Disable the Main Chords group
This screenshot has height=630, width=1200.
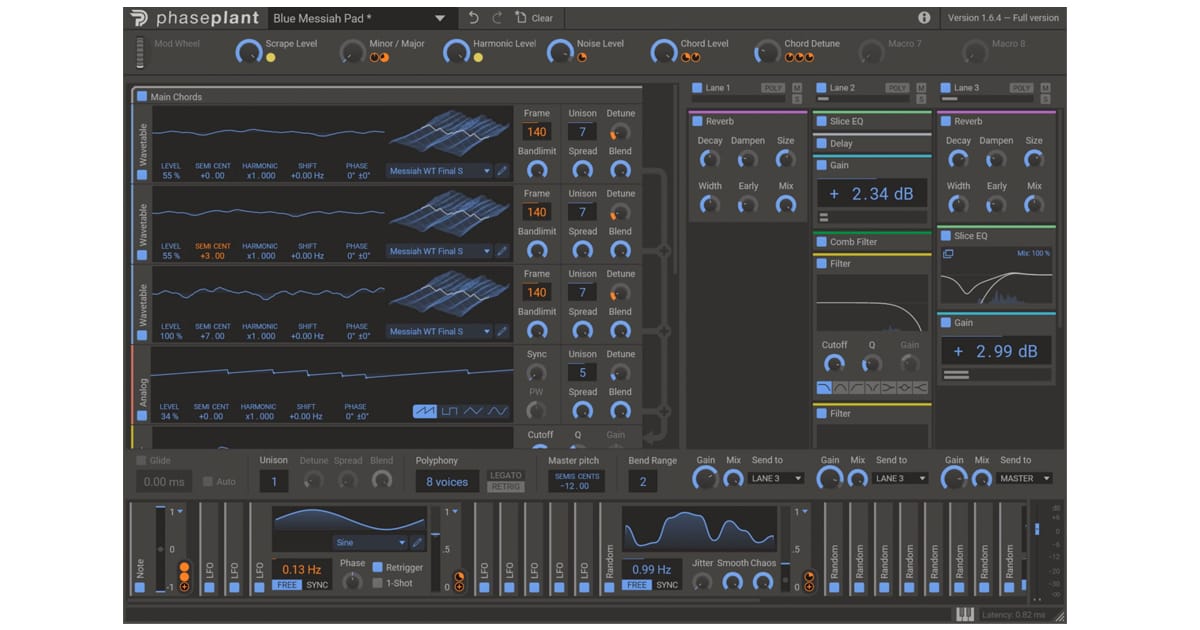point(142,97)
